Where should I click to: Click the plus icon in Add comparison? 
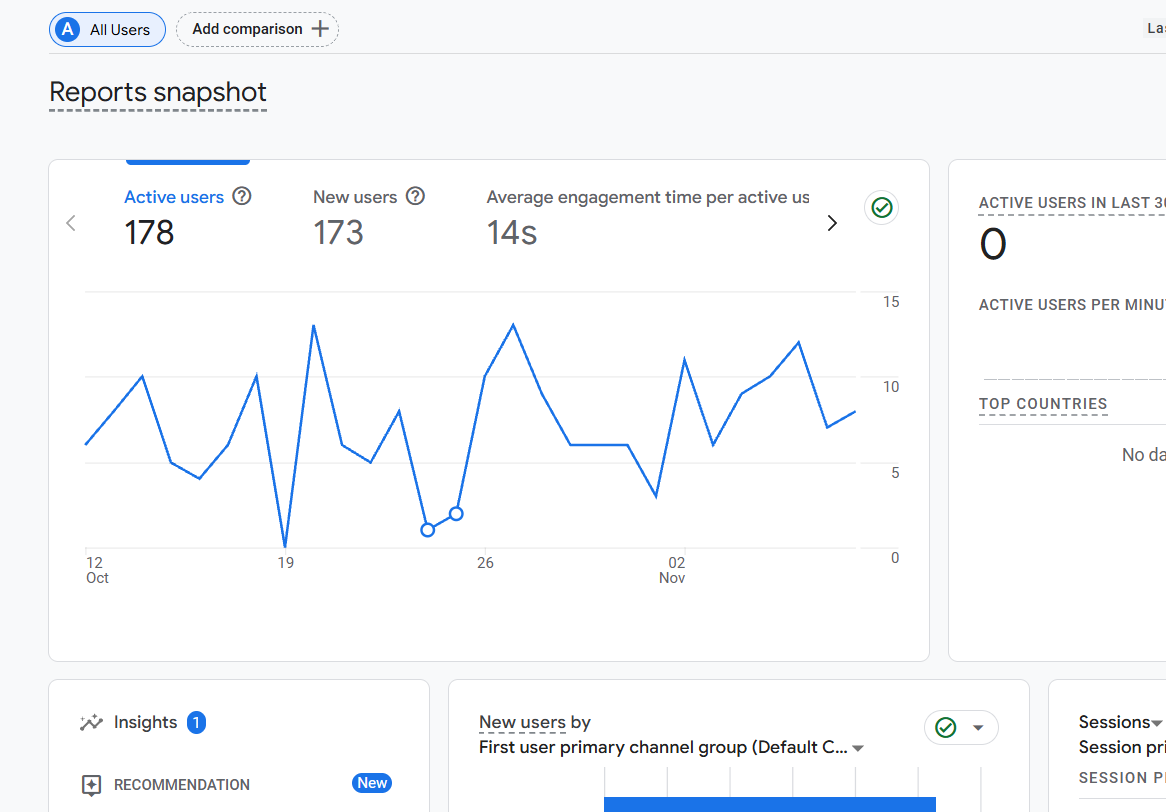click(320, 29)
